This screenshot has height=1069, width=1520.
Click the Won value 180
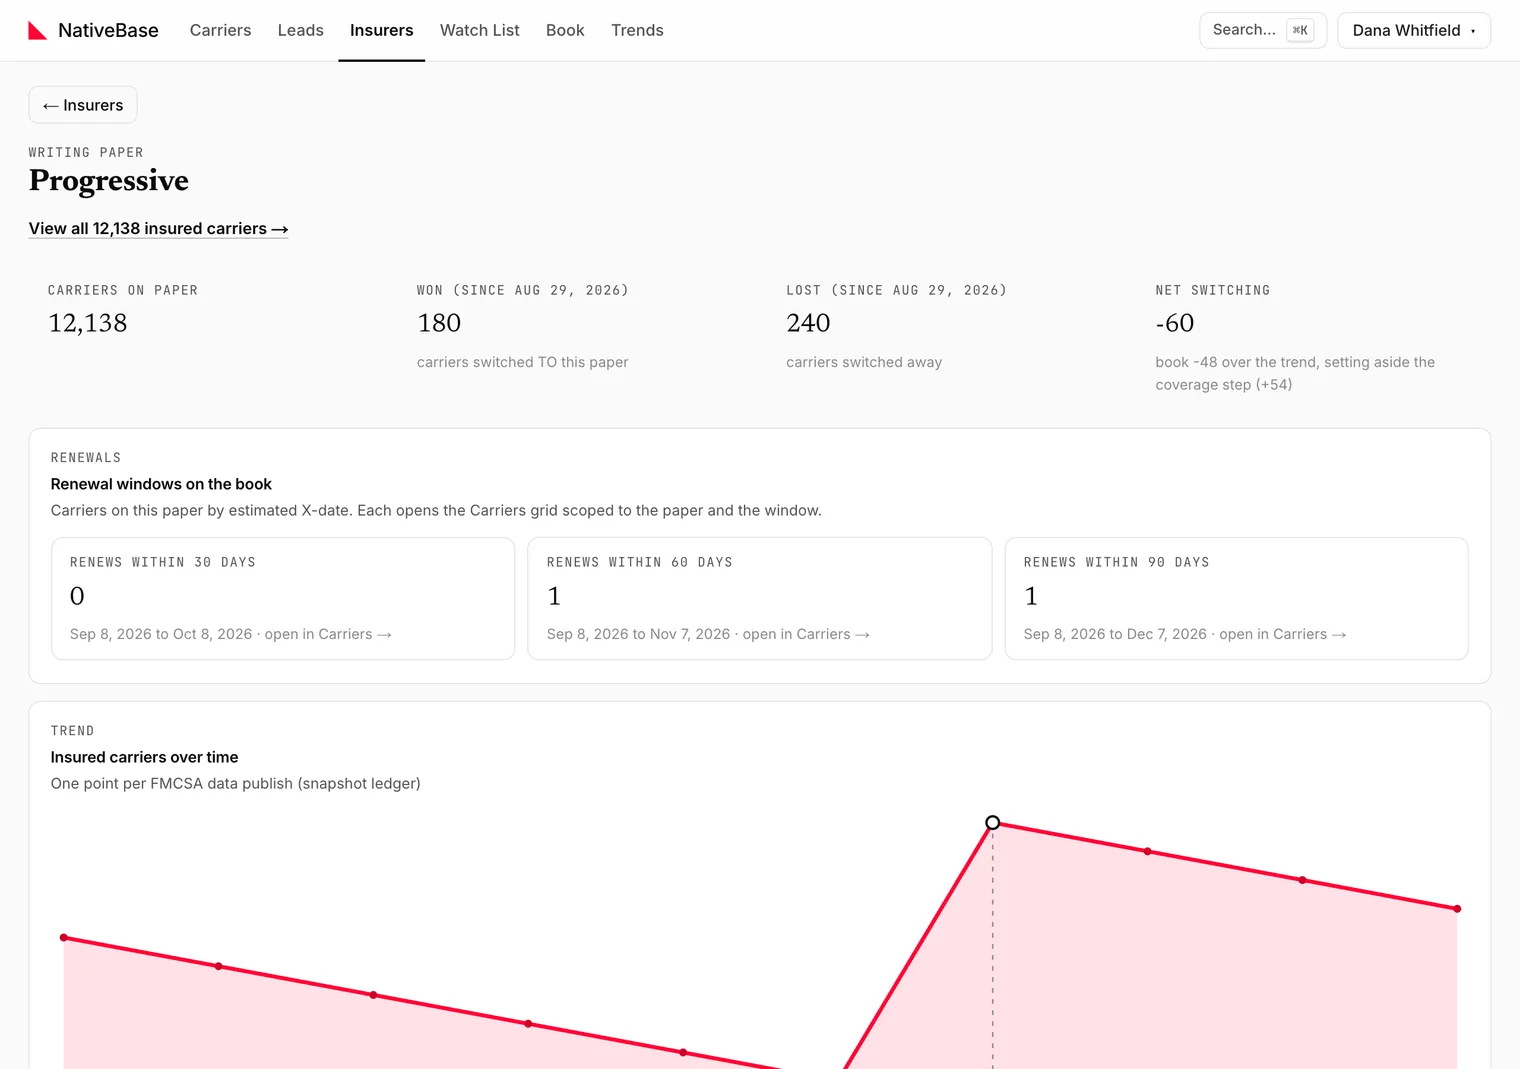coord(439,323)
